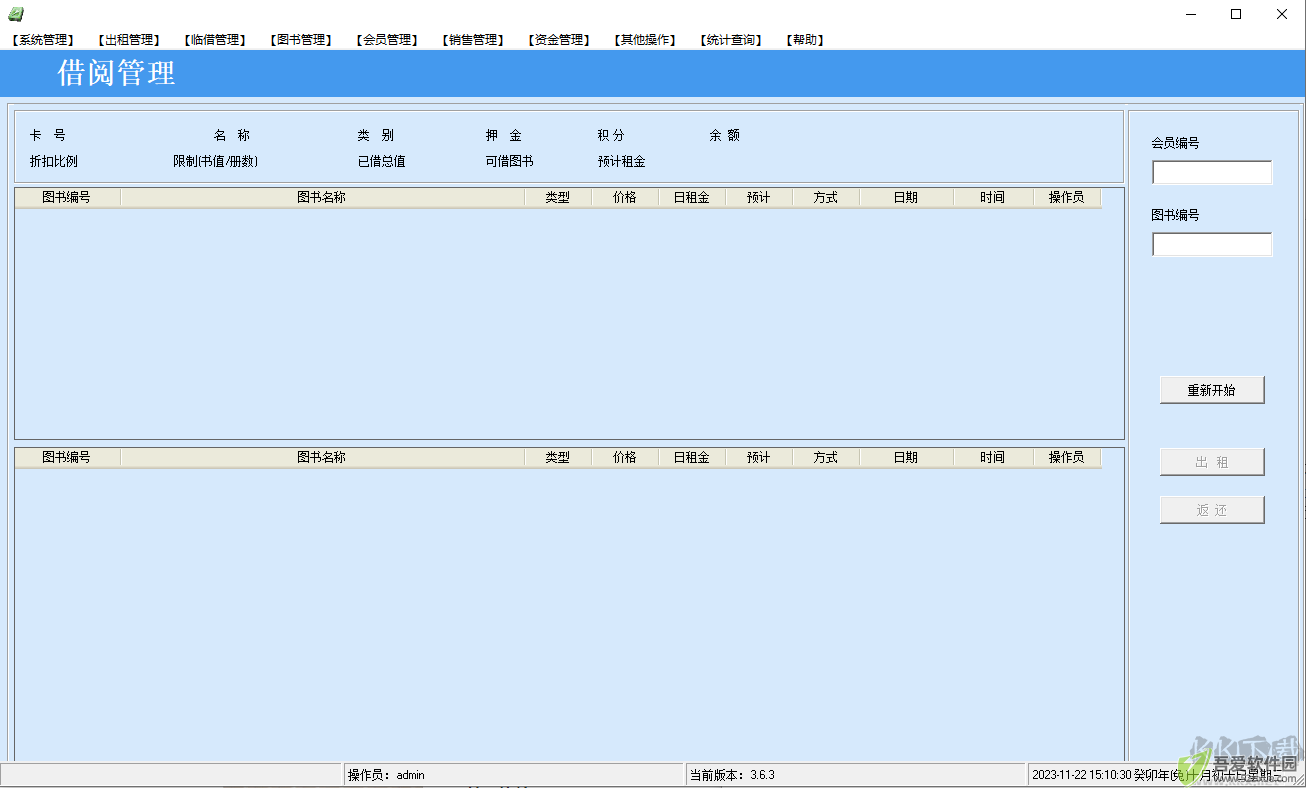Click the 重新开始 button
The height and width of the screenshot is (788, 1306).
click(x=1212, y=390)
